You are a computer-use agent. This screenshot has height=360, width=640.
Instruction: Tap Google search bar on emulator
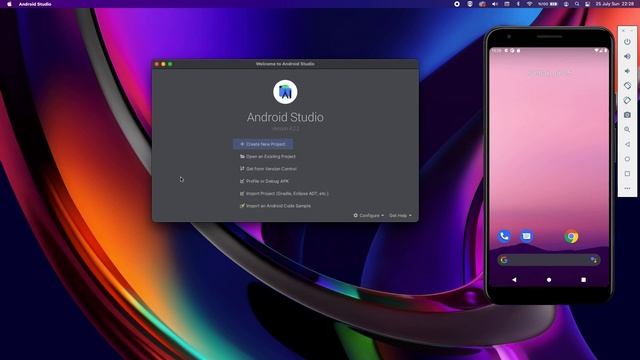549,260
